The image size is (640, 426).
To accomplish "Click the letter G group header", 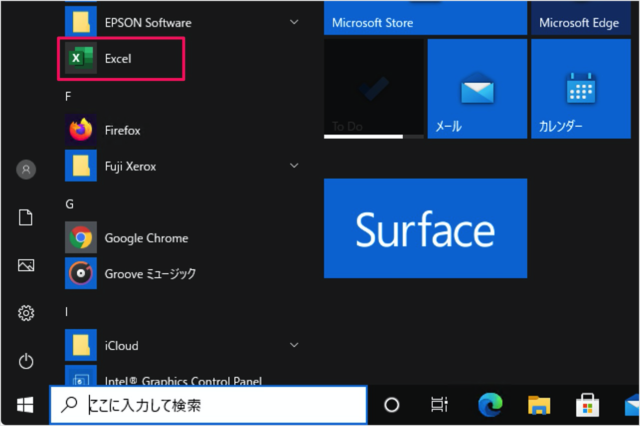I will tap(69, 204).
